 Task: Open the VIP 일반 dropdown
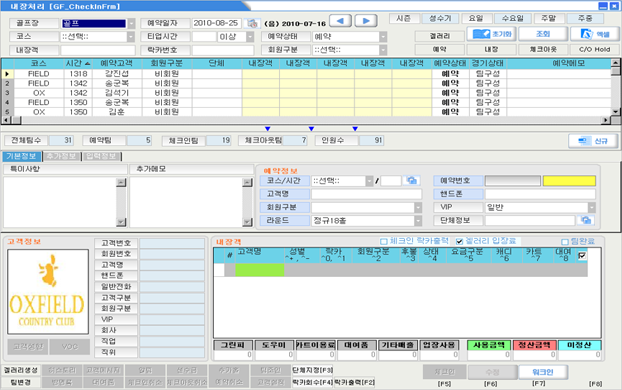tap(592, 207)
